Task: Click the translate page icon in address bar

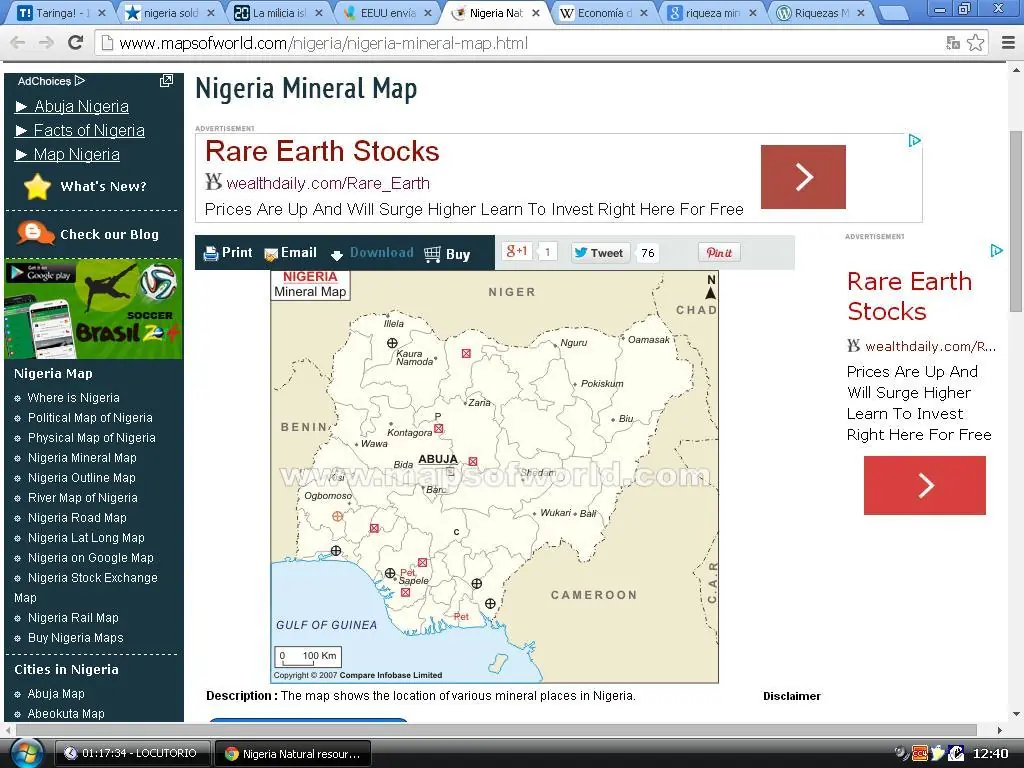Action: point(953,43)
